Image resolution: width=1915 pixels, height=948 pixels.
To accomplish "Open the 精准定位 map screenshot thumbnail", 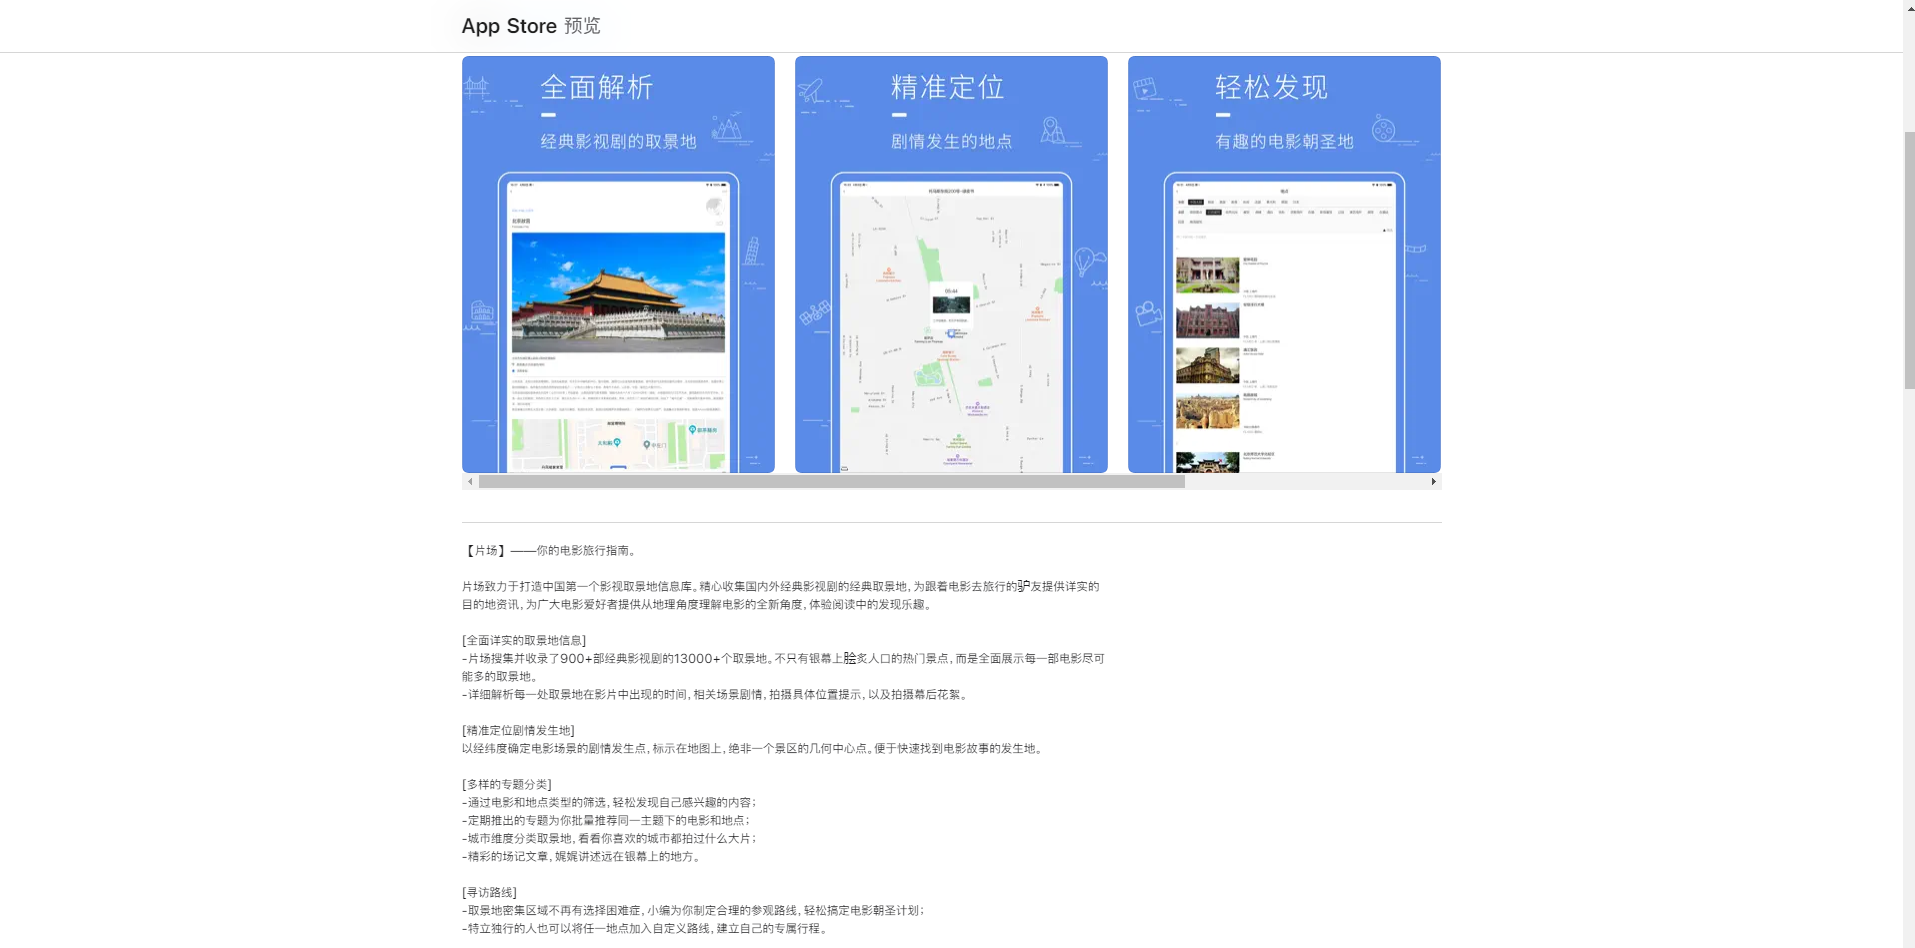I will pos(951,264).
